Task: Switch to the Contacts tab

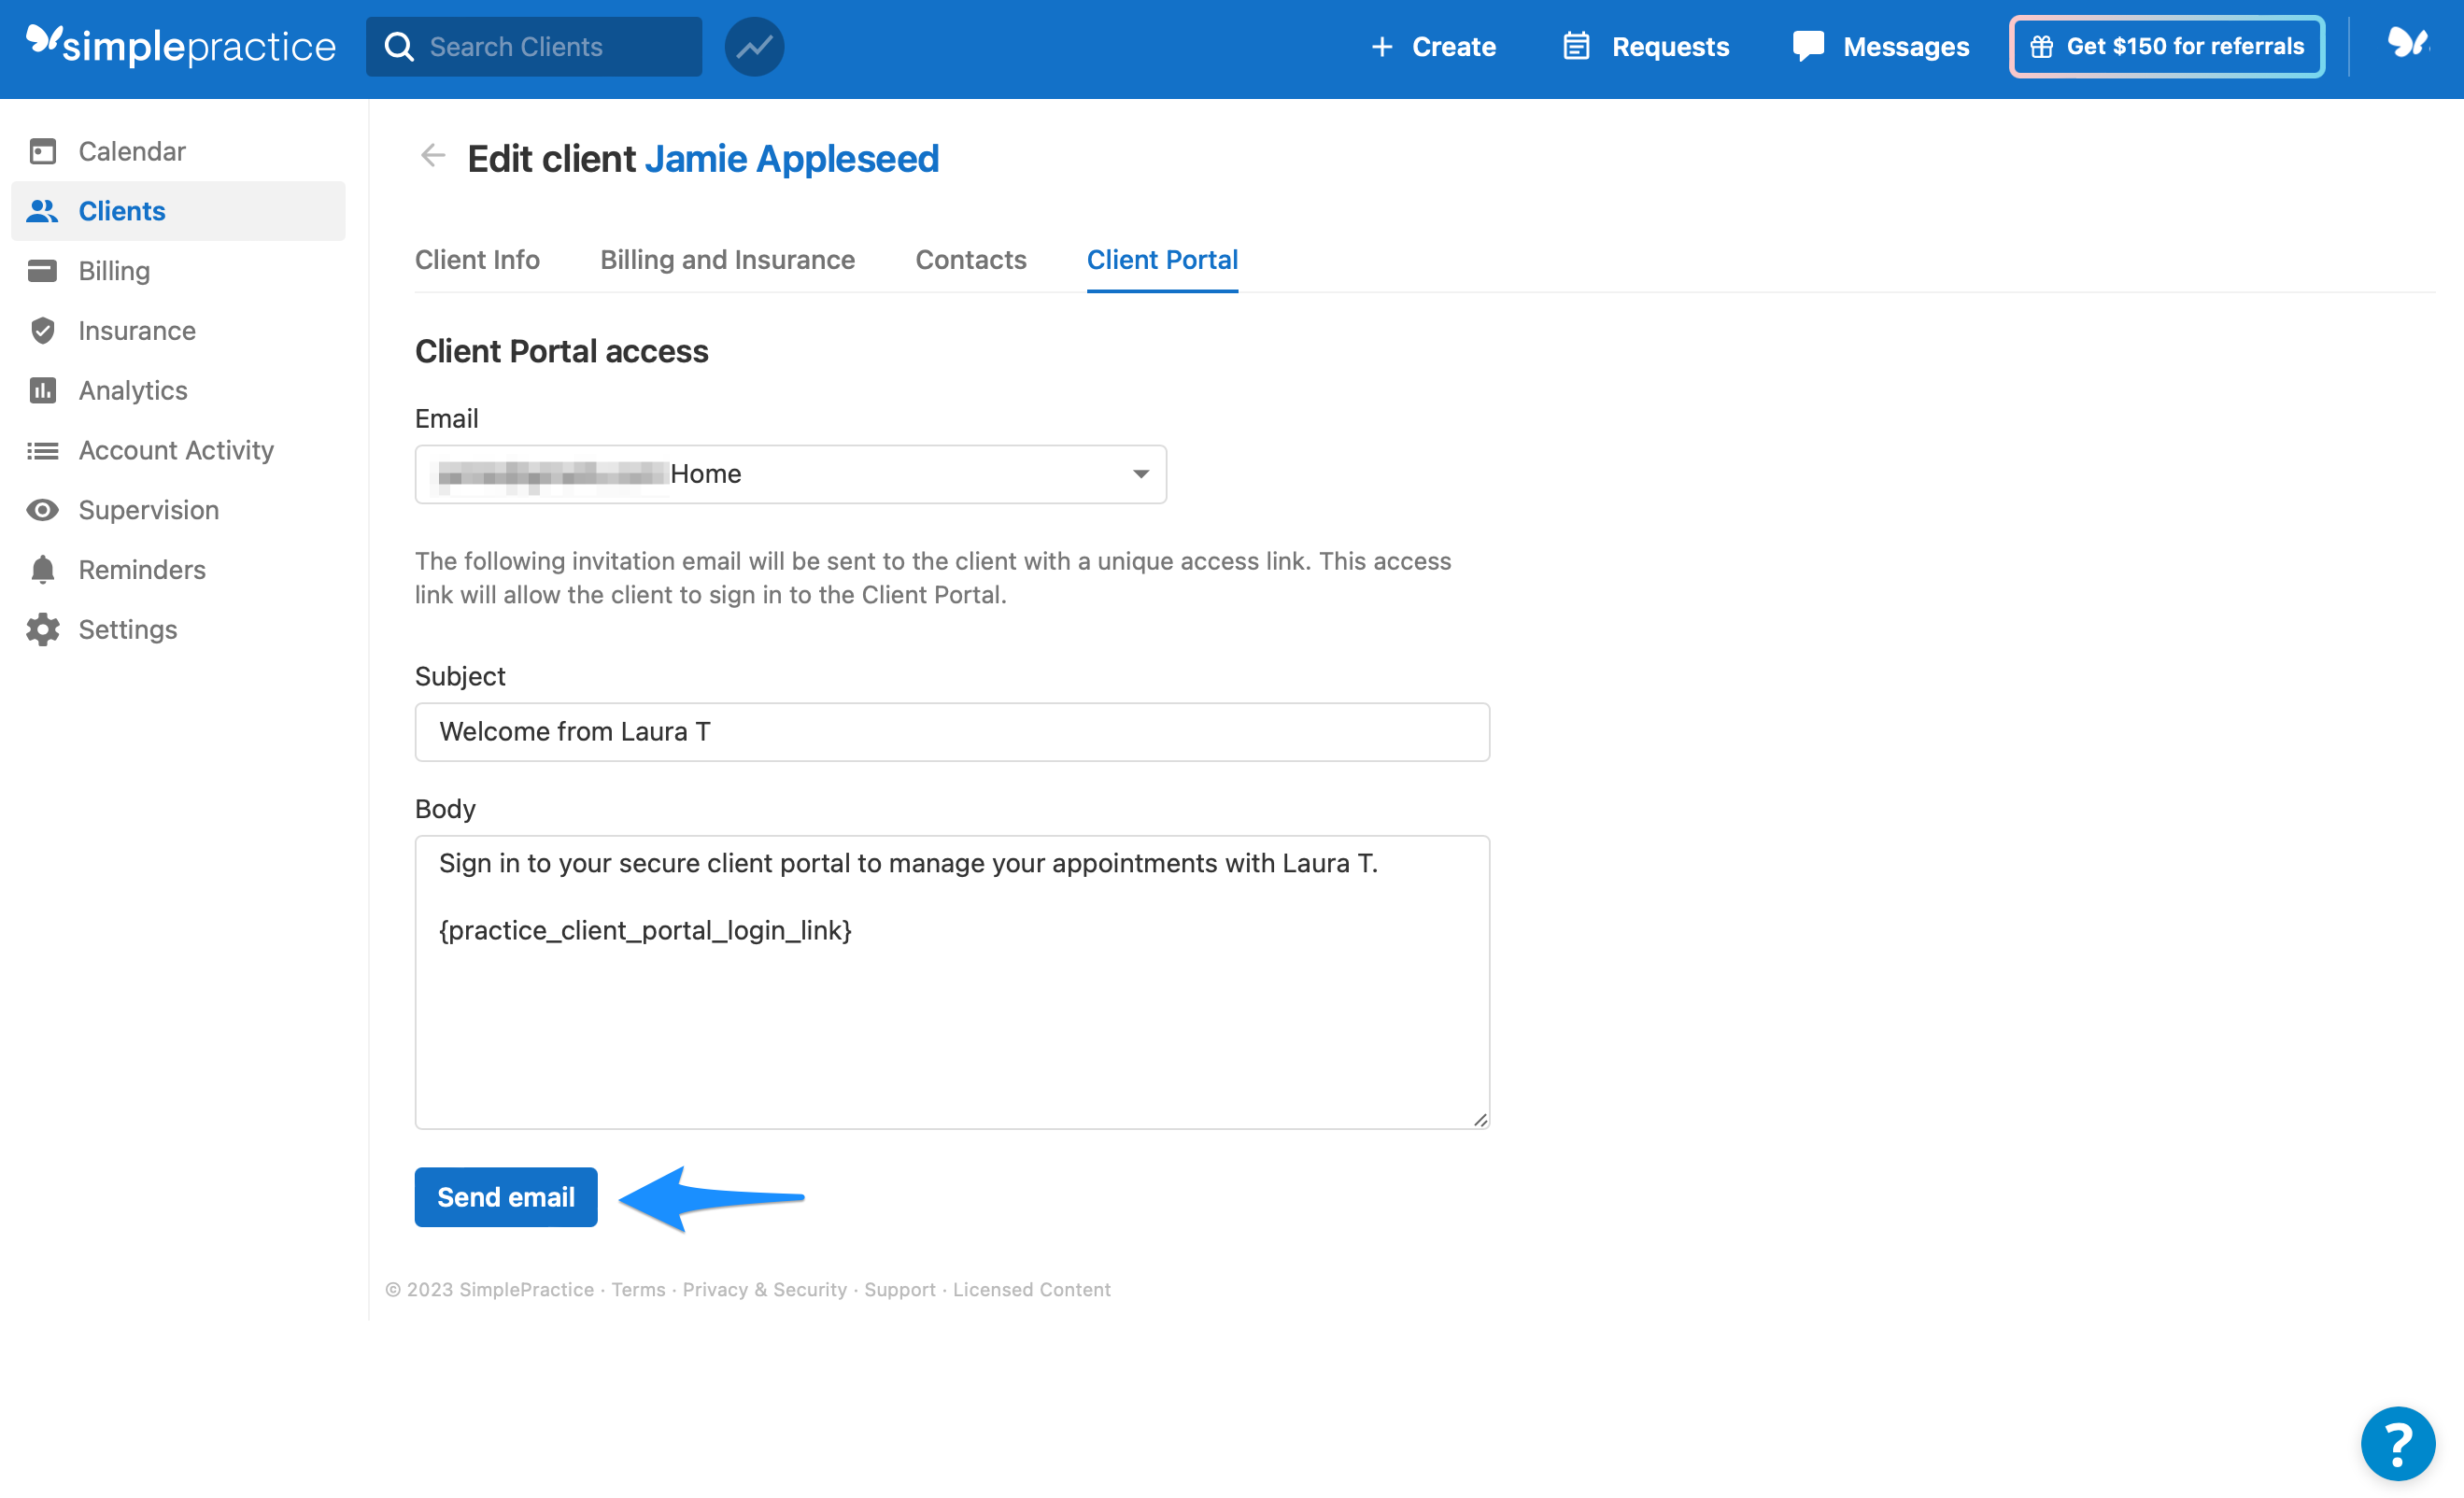Action: (970, 260)
